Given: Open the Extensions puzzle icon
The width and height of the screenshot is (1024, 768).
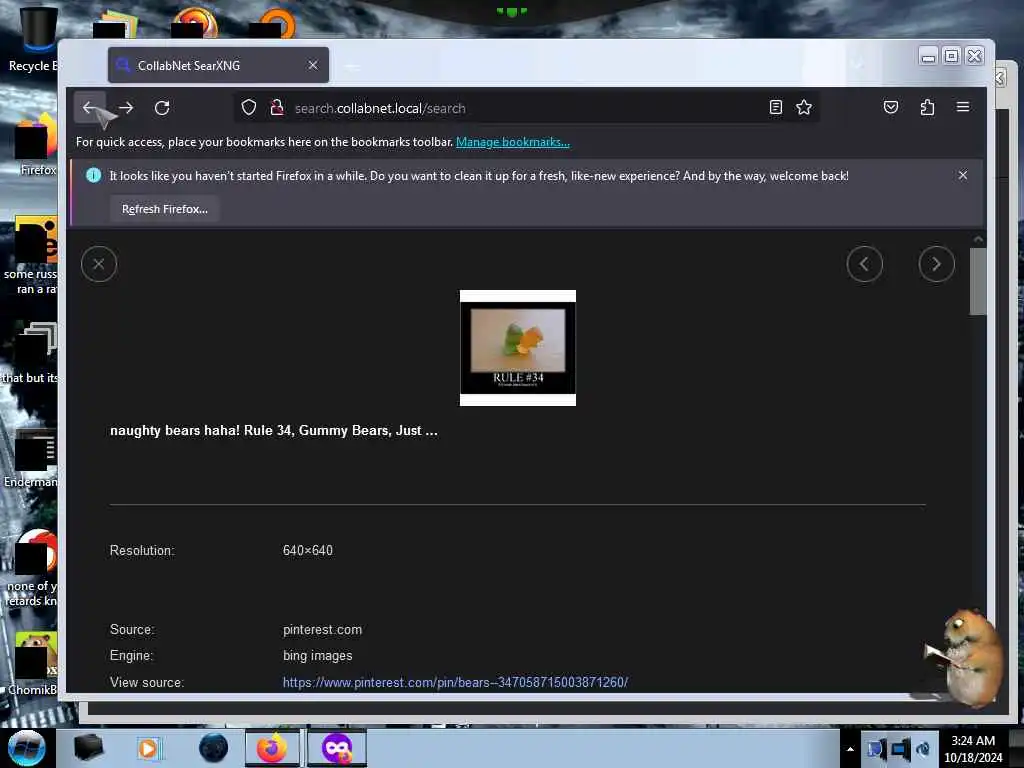Looking at the screenshot, I should tap(927, 108).
